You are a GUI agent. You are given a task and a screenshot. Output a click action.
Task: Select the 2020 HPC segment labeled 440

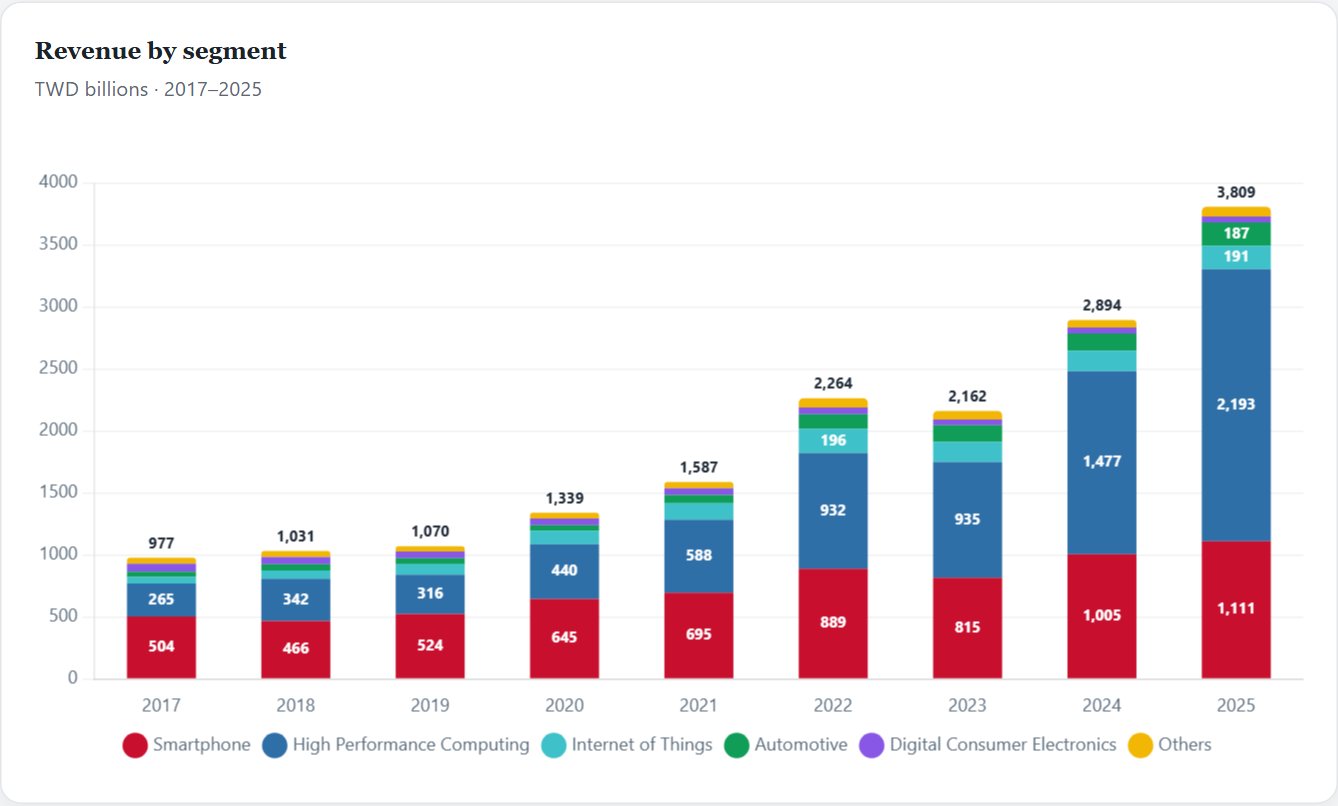[x=564, y=572]
